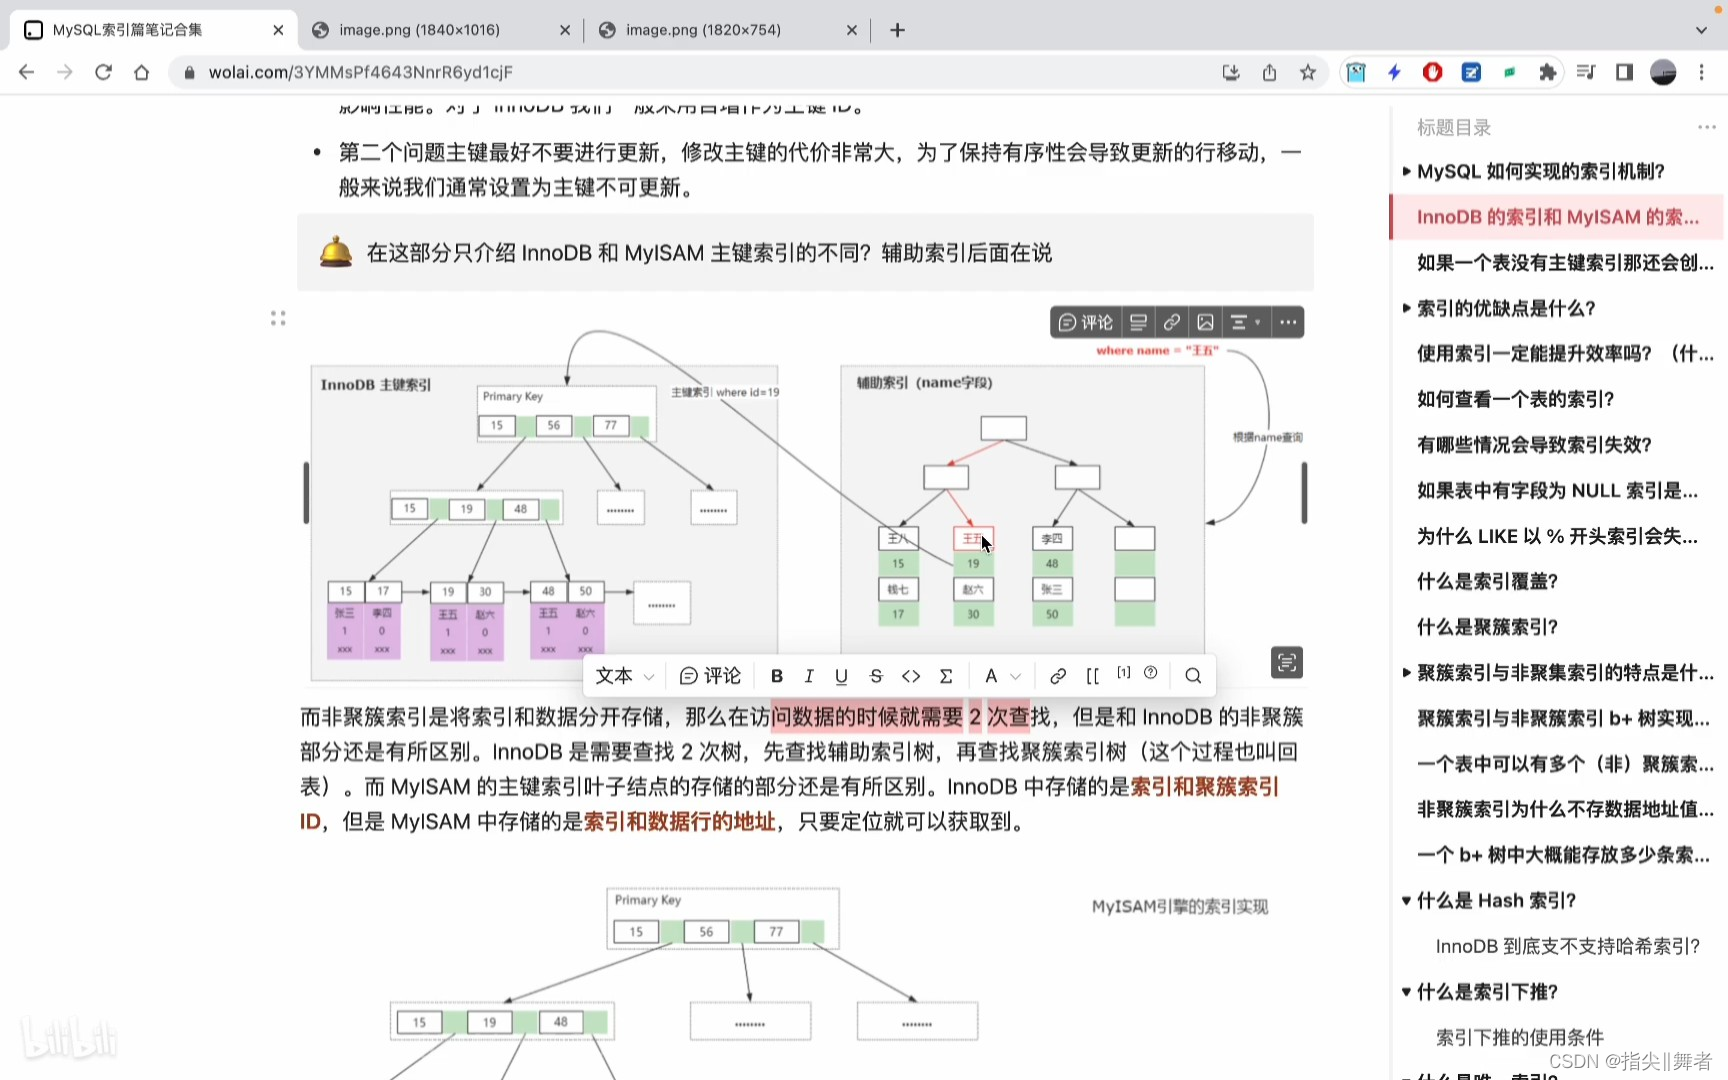Click 评论 in the text formatting toolbar
The width and height of the screenshot is (1728, 1080).
(710, 676)
